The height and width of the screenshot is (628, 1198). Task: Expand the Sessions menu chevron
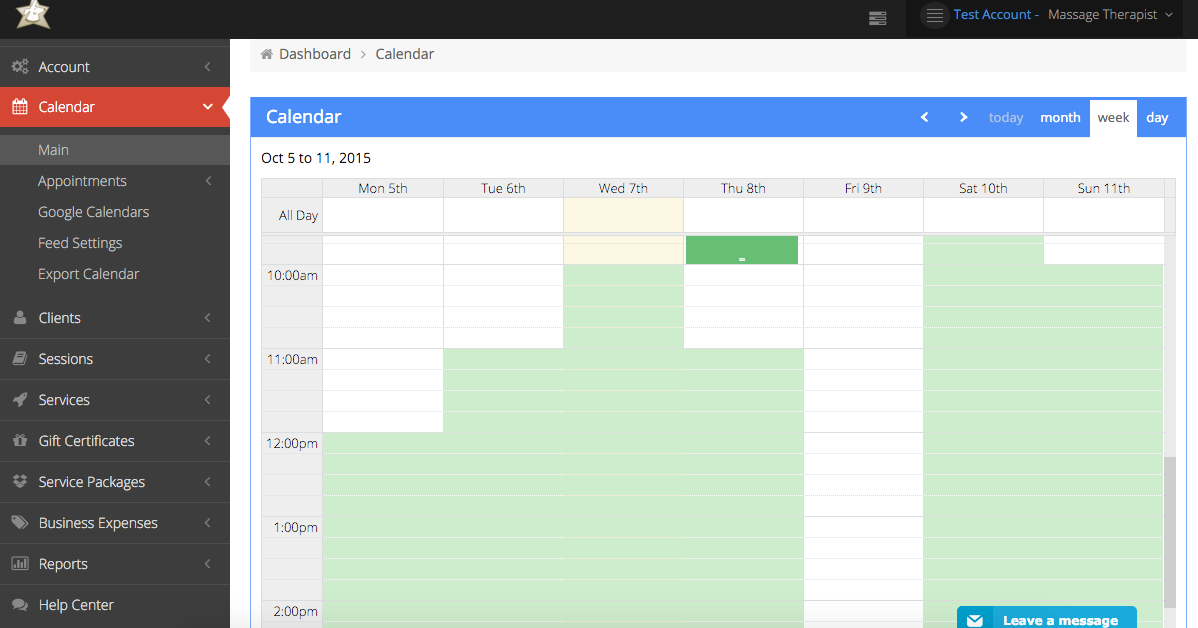point(208,358)
